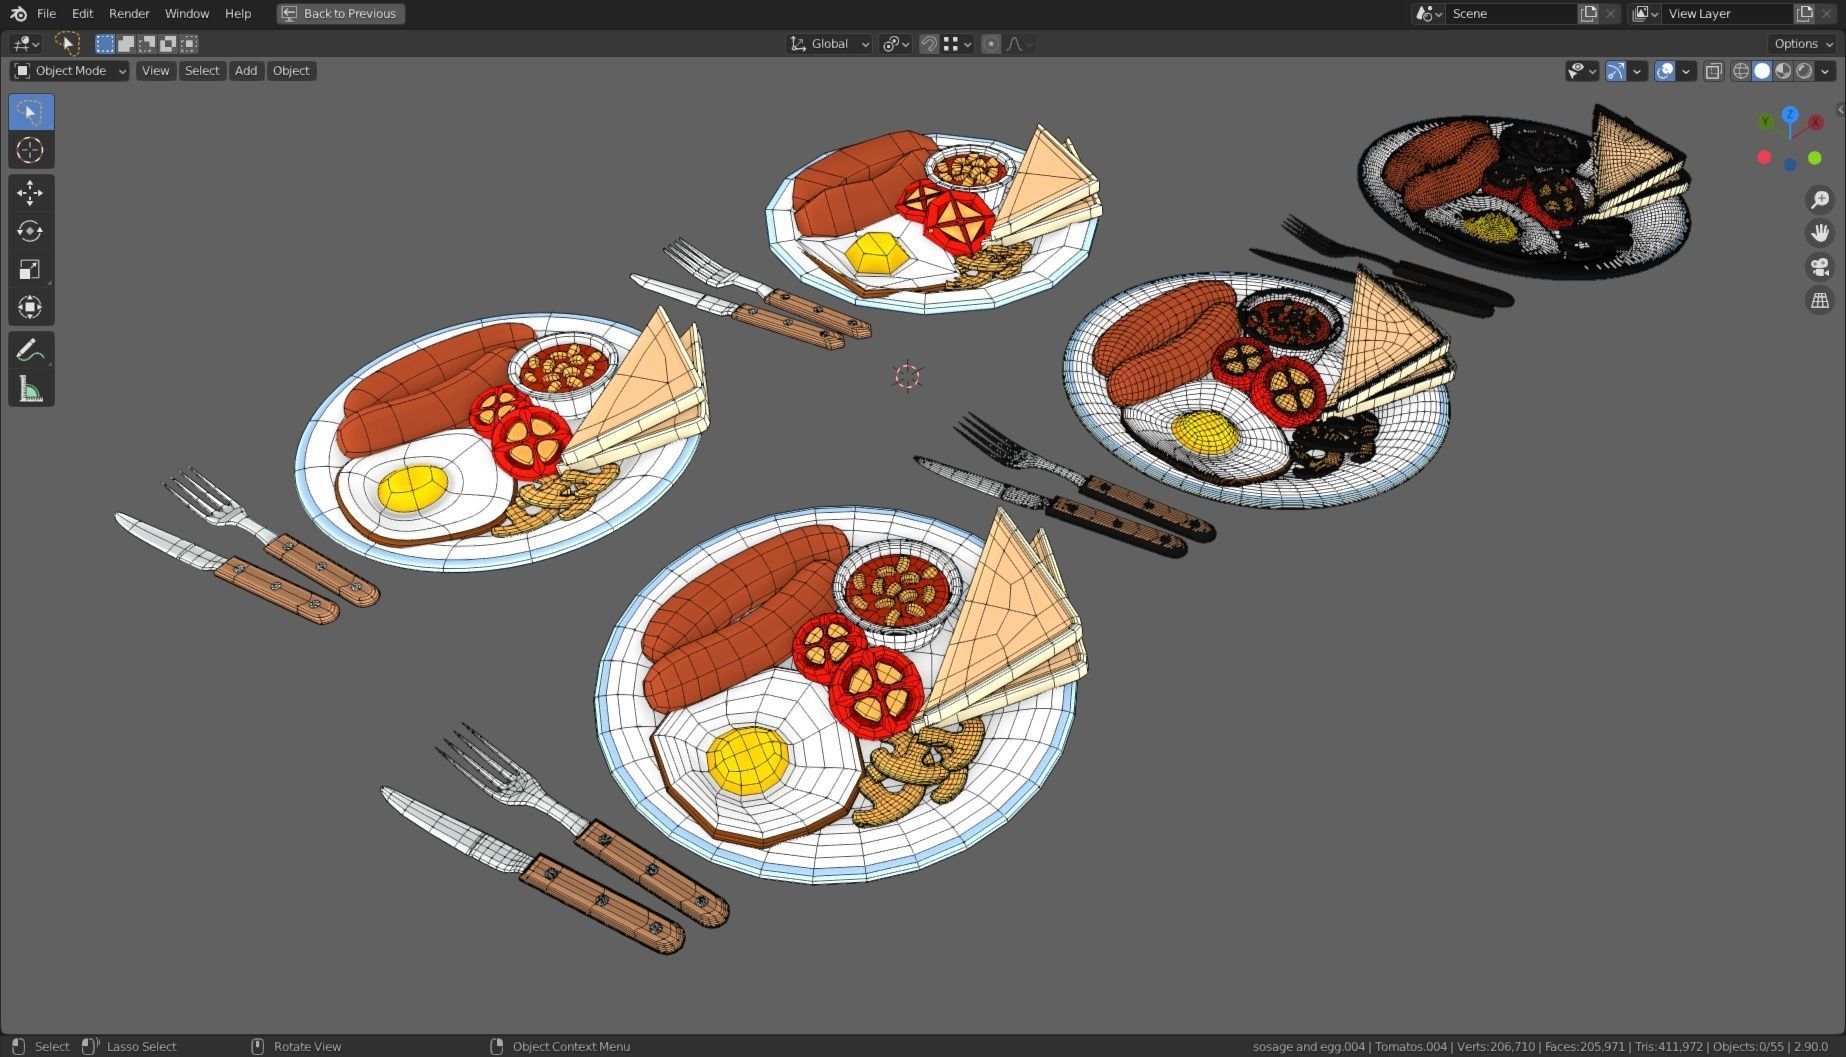Image resolution: width=1846 pixels, height=1057 pixels.
Task: Switch to material preview shading
Action: (x=1783, y=71)
